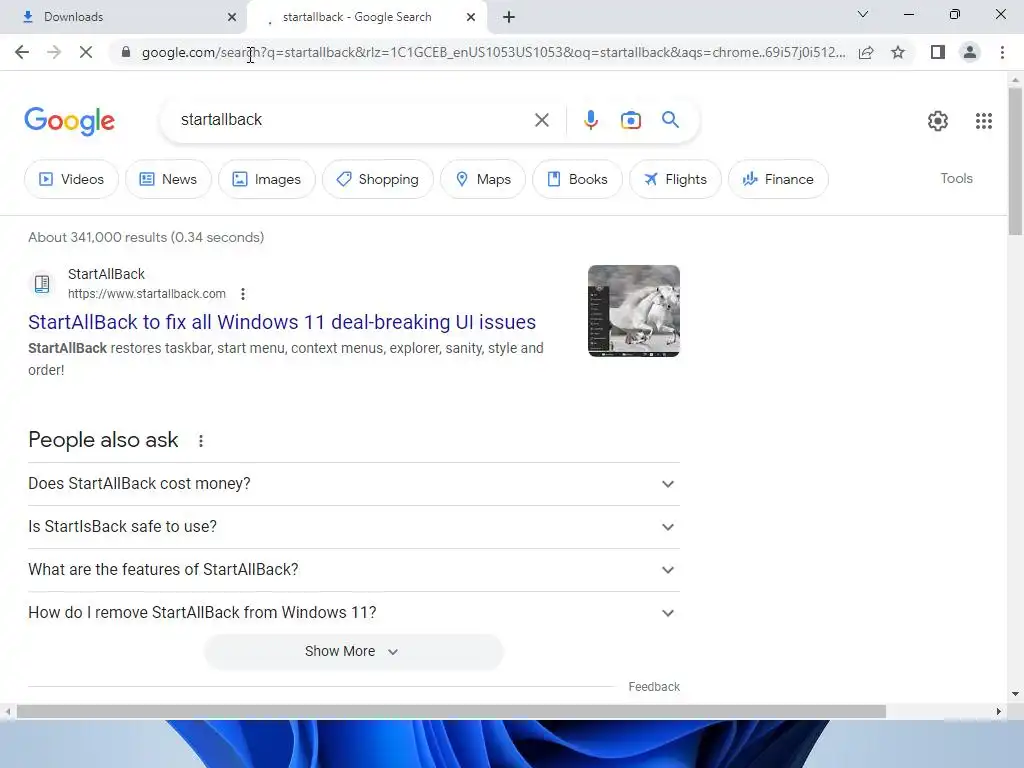
Task: Stop loading the page
Action: tap(86, 52)
